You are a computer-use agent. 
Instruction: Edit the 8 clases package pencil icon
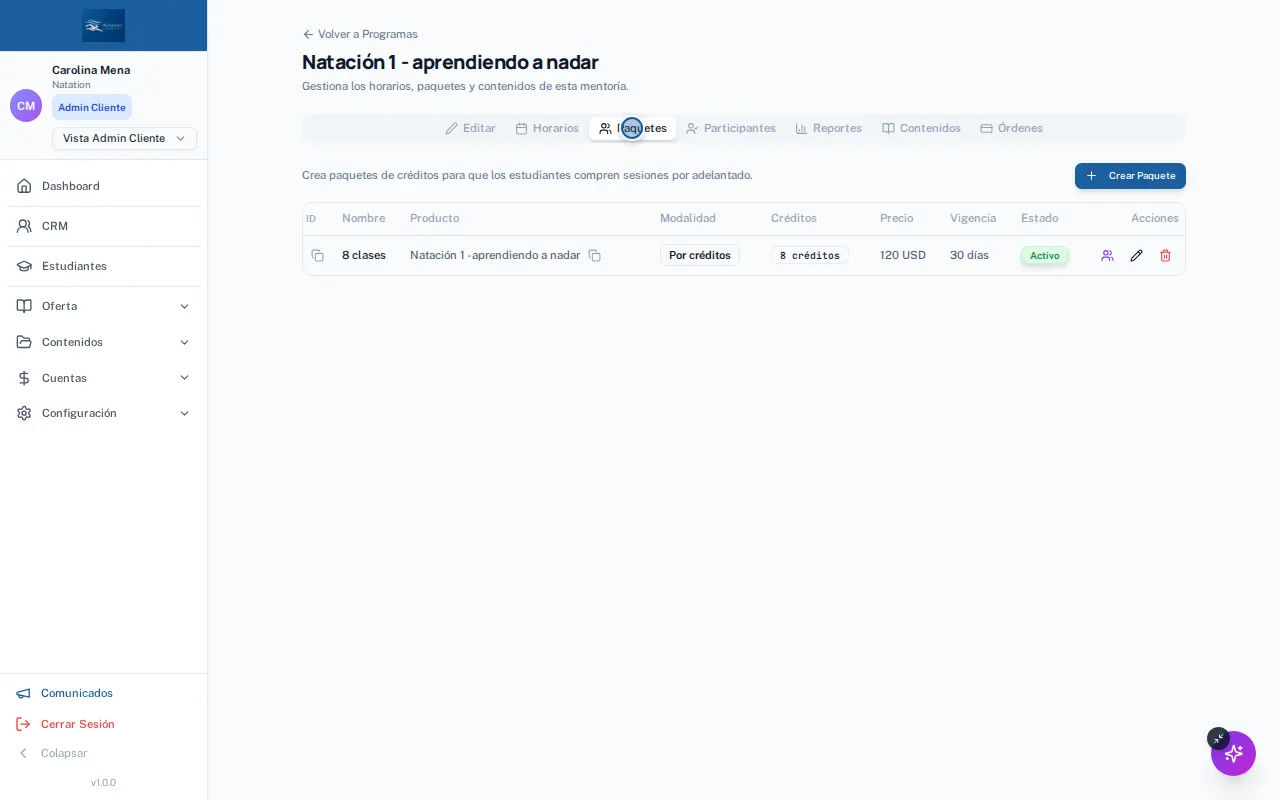coord(1136,256)
